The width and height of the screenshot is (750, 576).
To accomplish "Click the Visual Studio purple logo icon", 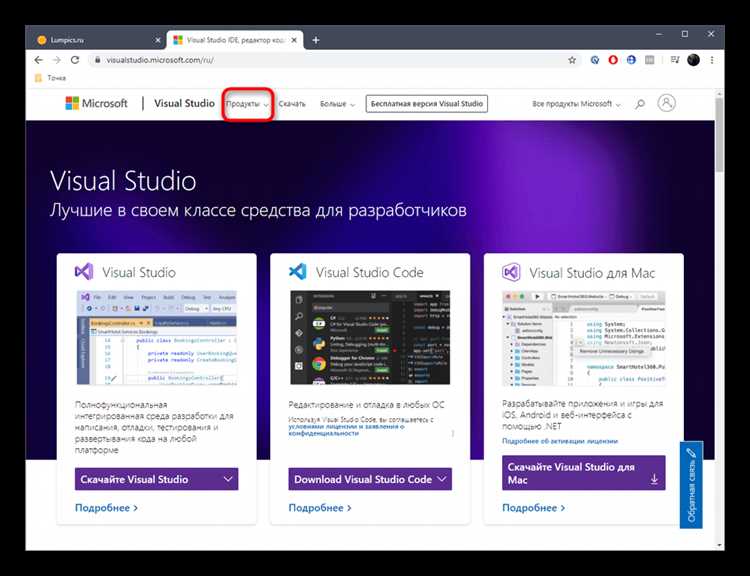I will coord(84,272).
